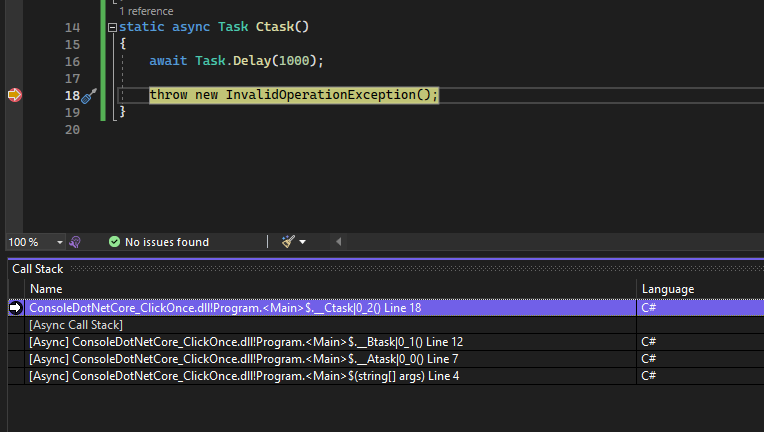Run code cleanup with the broom icon

coord(288,242)
